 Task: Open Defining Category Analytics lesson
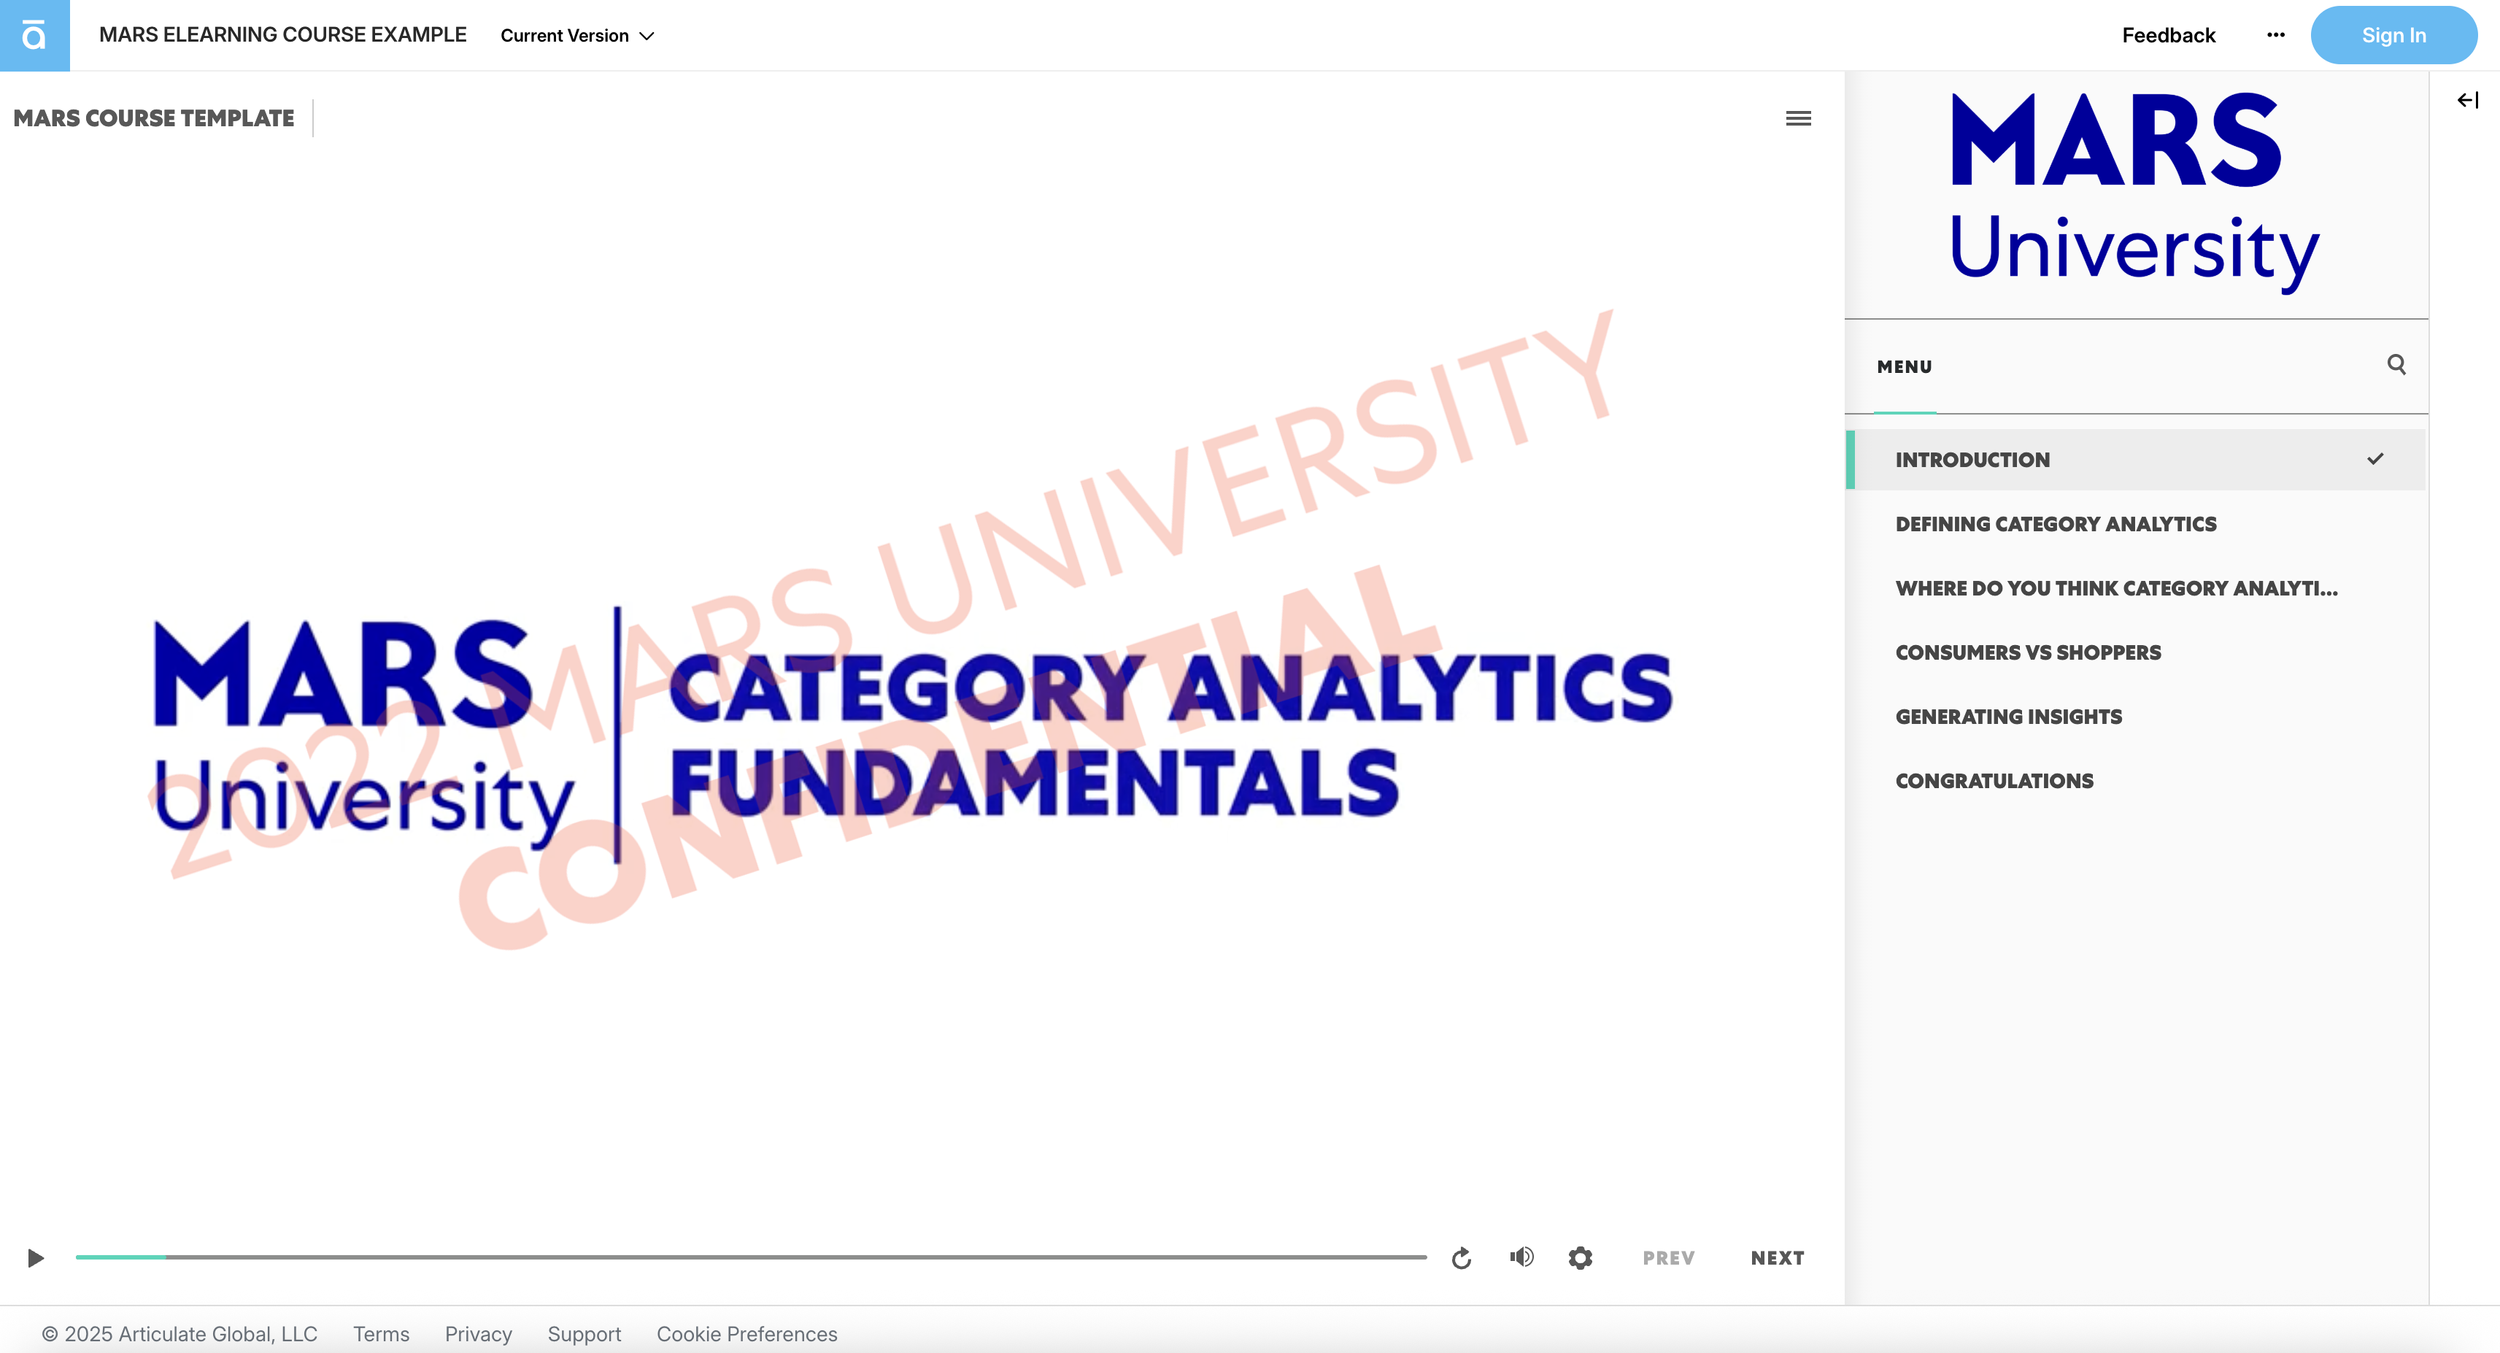click(2136, 524)
